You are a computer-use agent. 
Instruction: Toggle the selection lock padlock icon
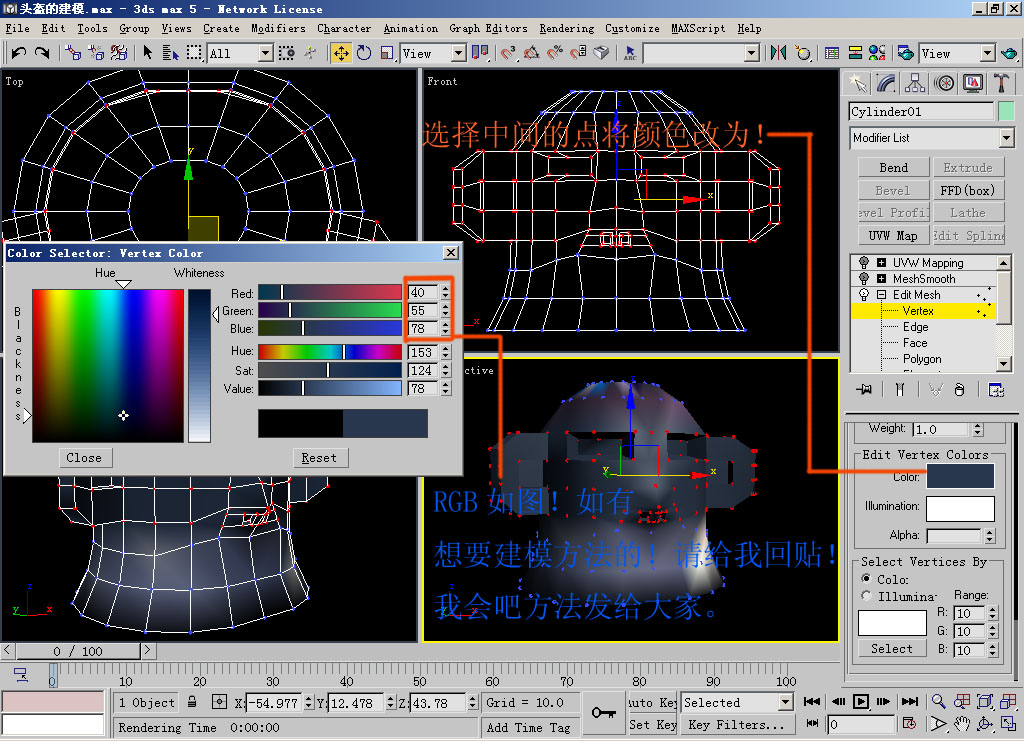[192, 702]
